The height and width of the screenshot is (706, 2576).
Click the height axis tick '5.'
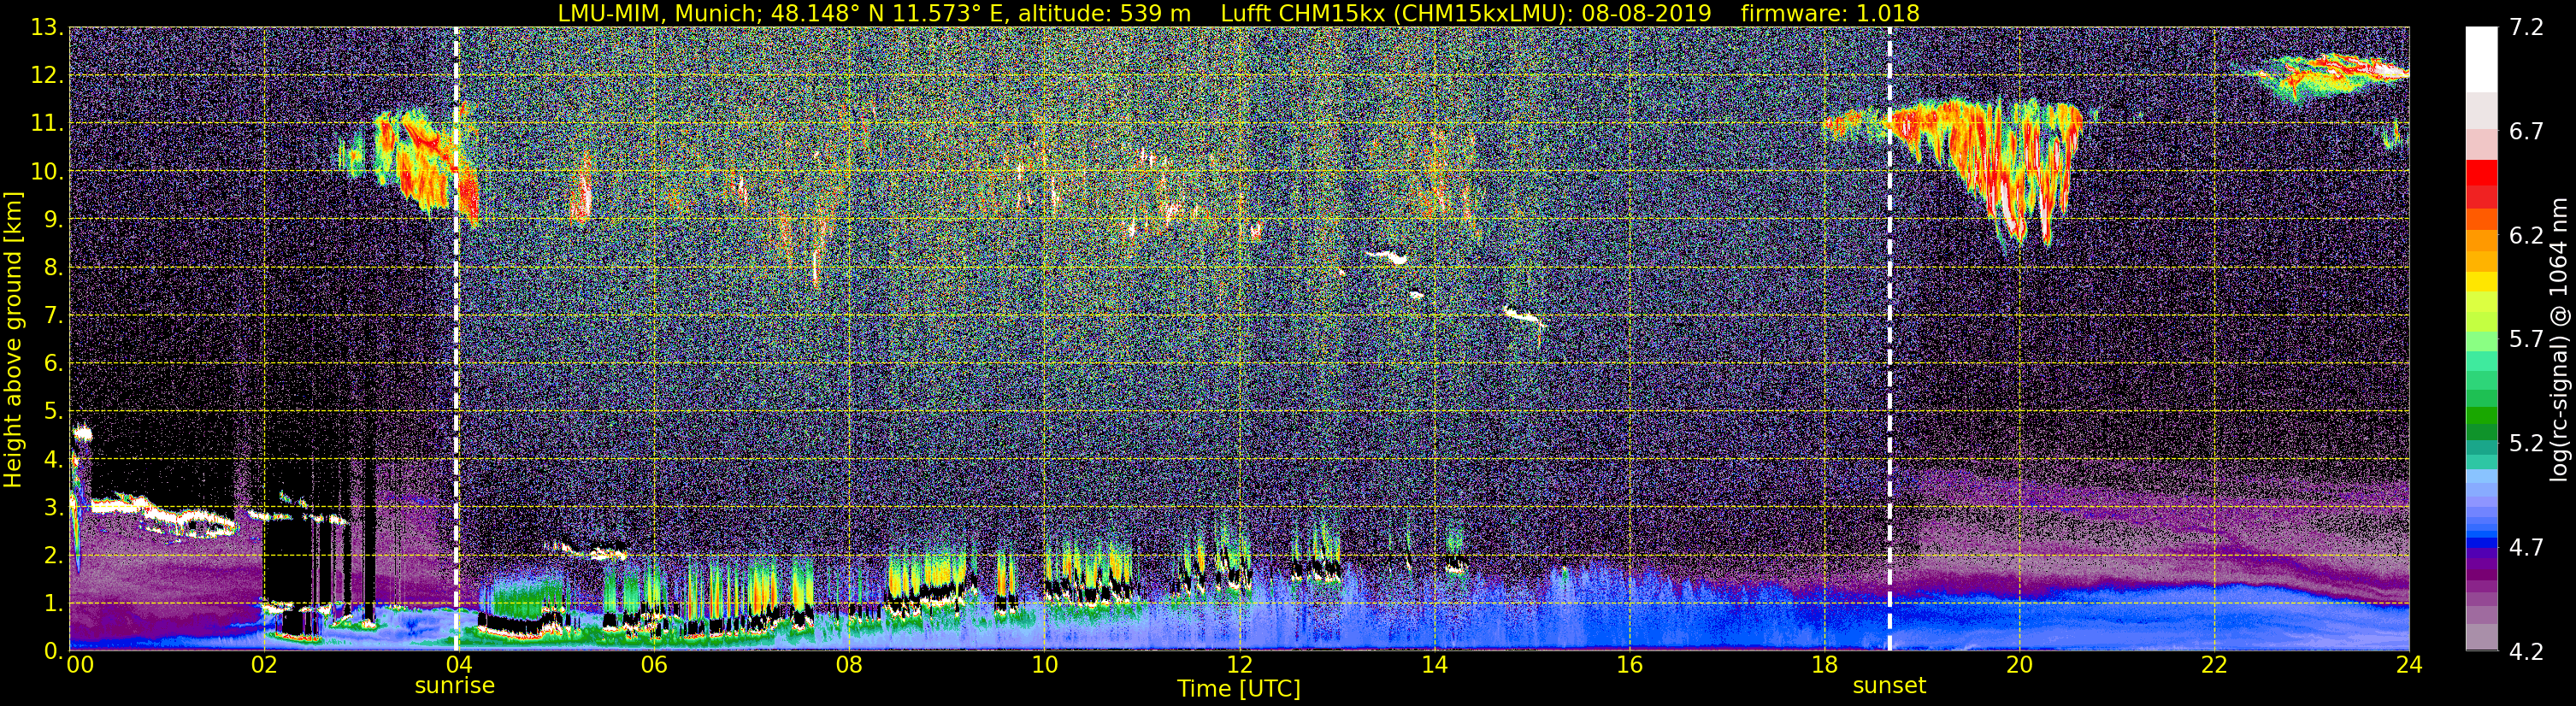(x=53, y=412)
